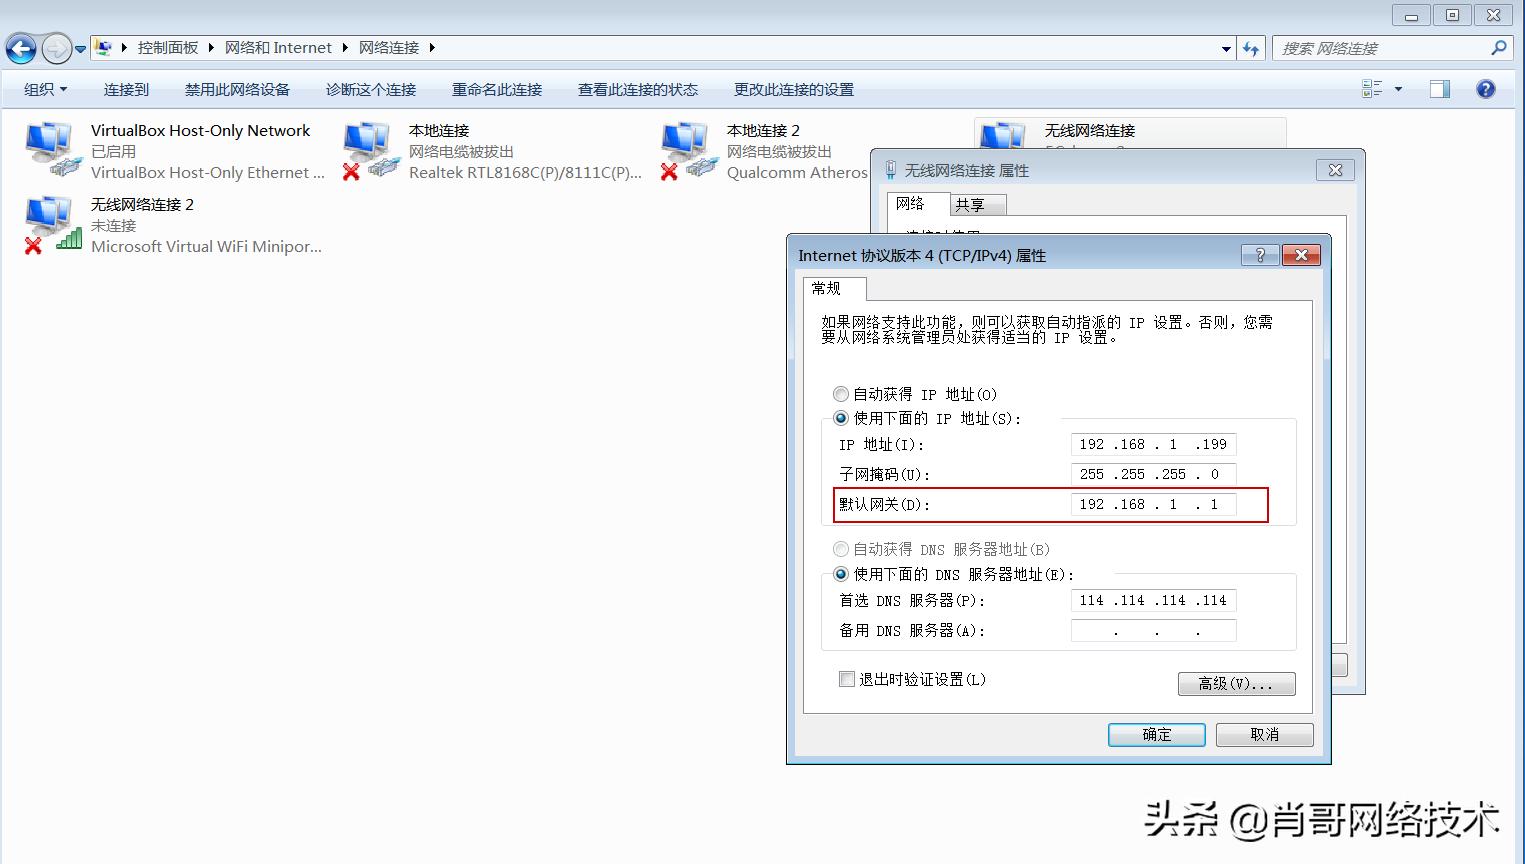Open the 组织 dropdown menu
Screen dimensions: 1525x864
pyautogui.click(x=43, y=89)
